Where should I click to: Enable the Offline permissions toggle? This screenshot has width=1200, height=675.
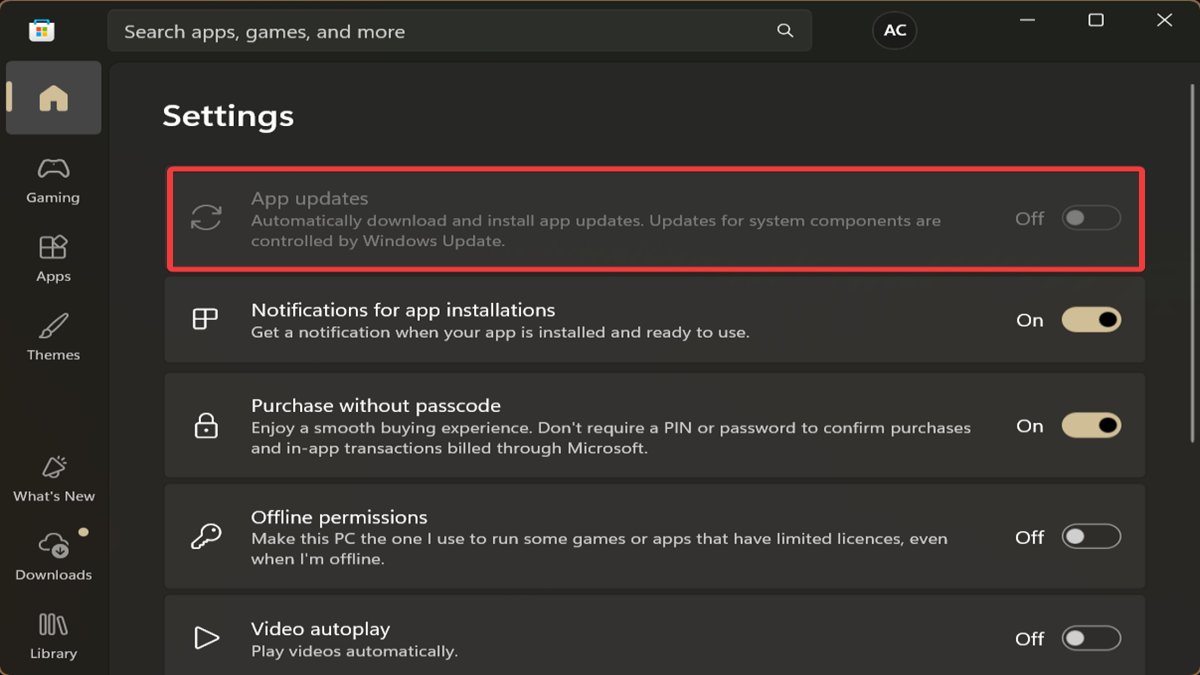tap(1091, 537)
